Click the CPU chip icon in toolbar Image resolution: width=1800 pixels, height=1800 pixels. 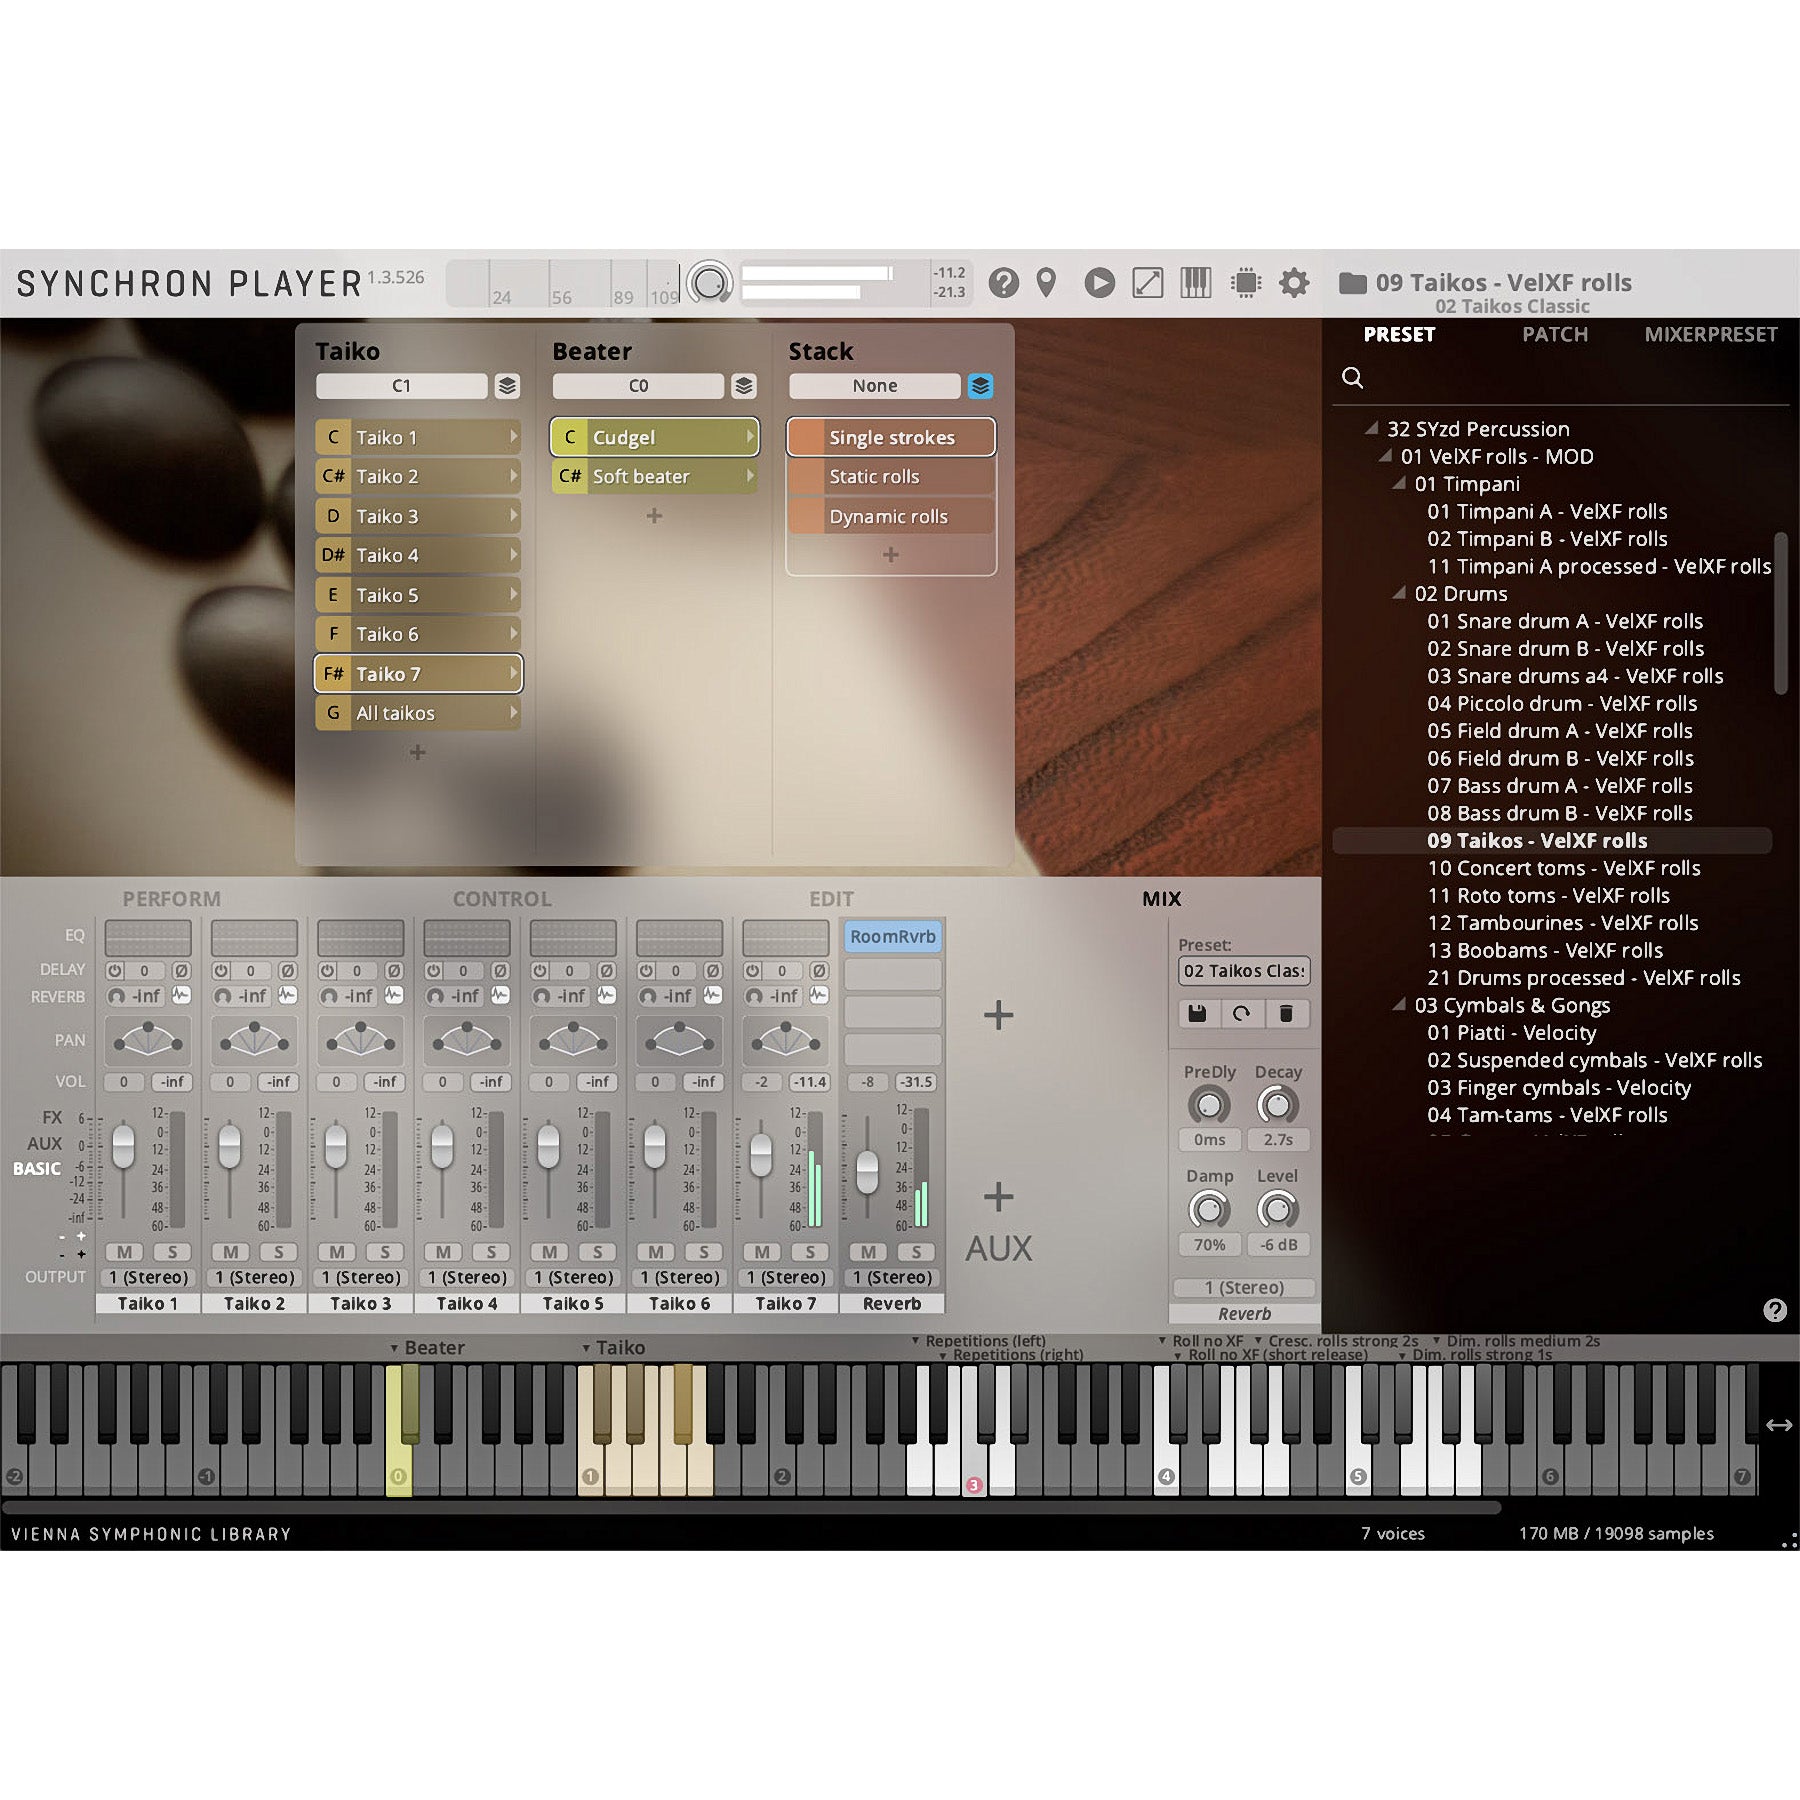point(1245,283)
